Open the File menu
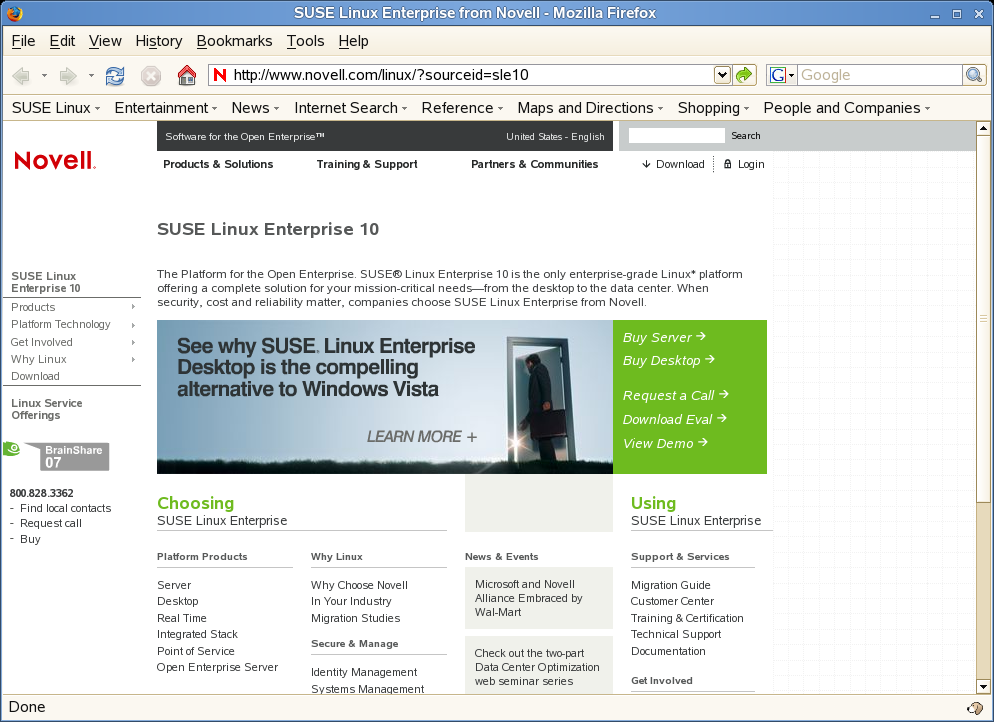The width and height of the screenshot is (994, 722). (x=23, y=41)
